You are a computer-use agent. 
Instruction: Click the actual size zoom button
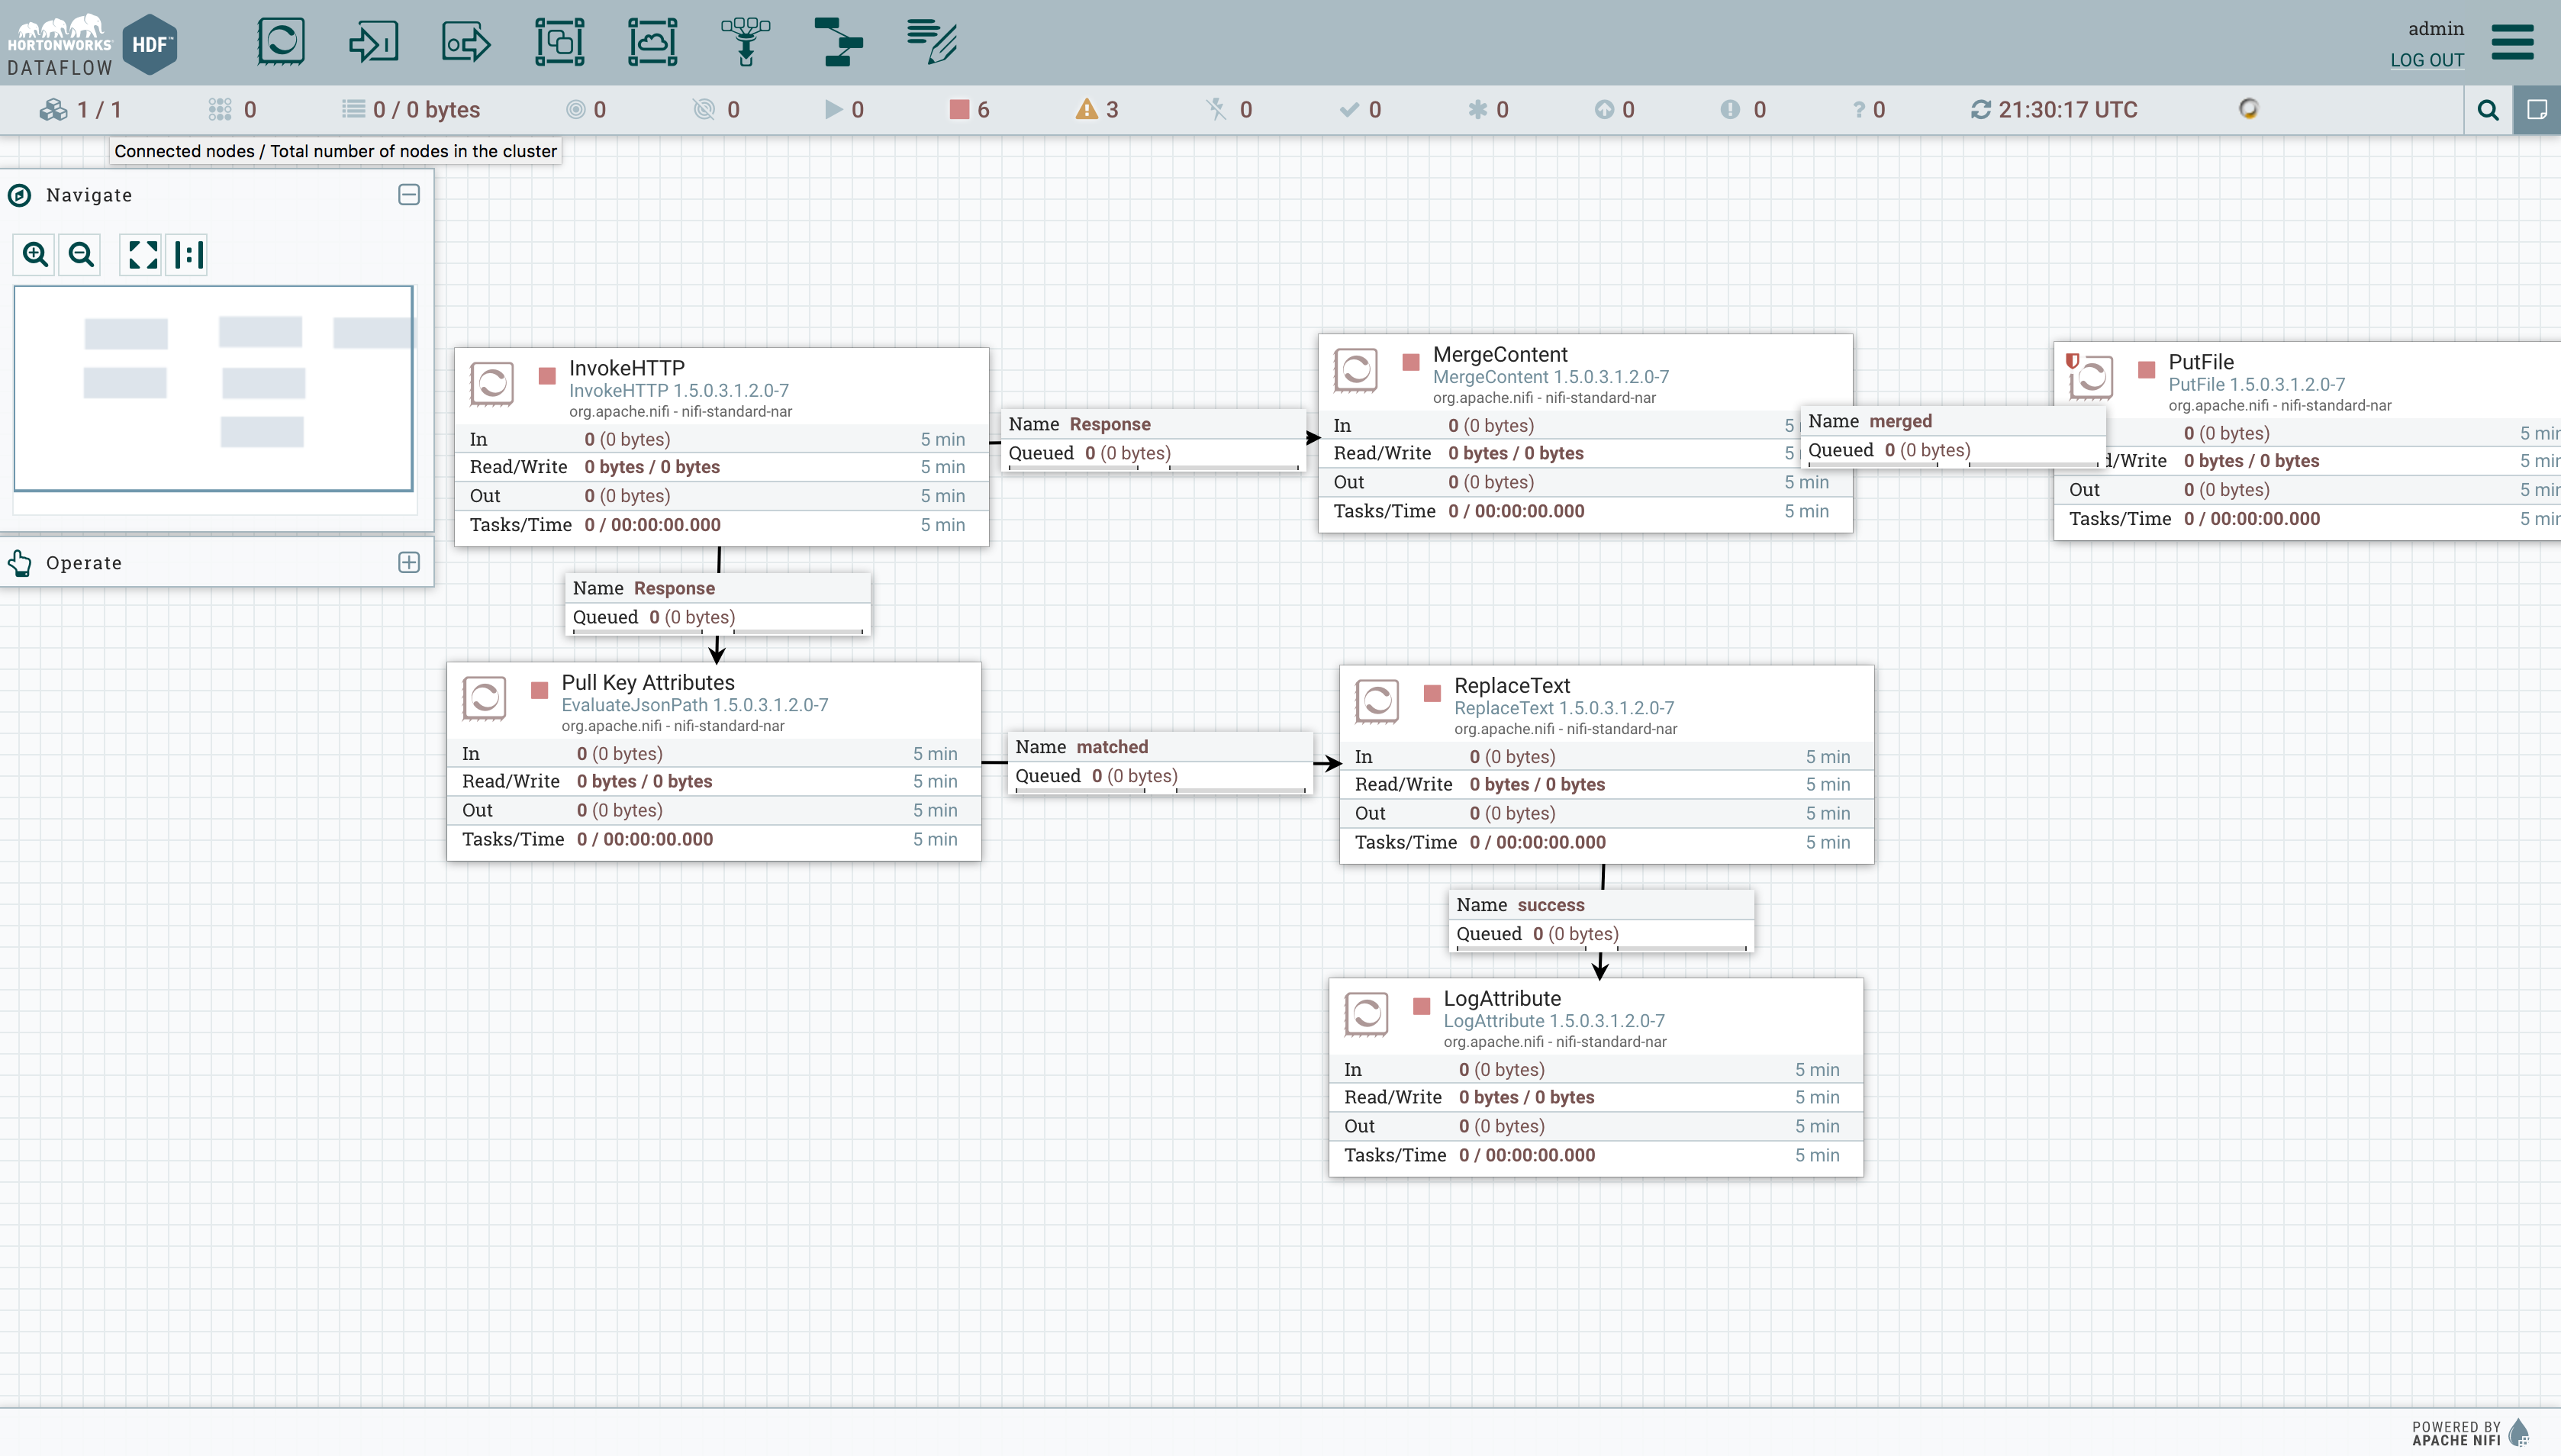click(188, 255)
